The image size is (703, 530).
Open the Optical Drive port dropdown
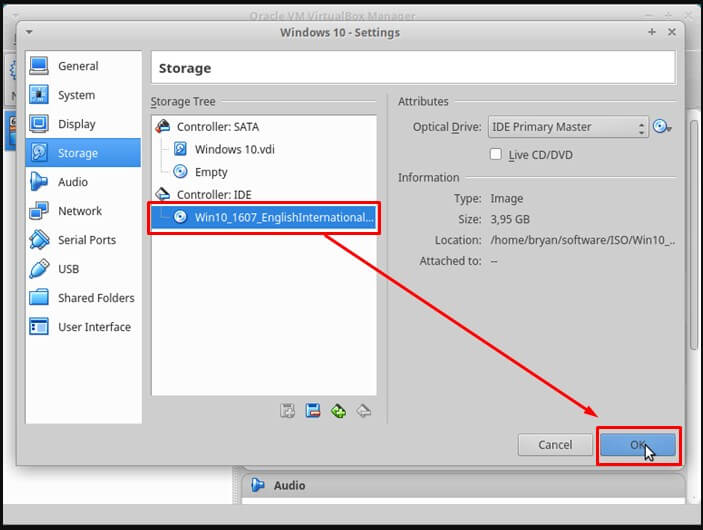point(568,127)
